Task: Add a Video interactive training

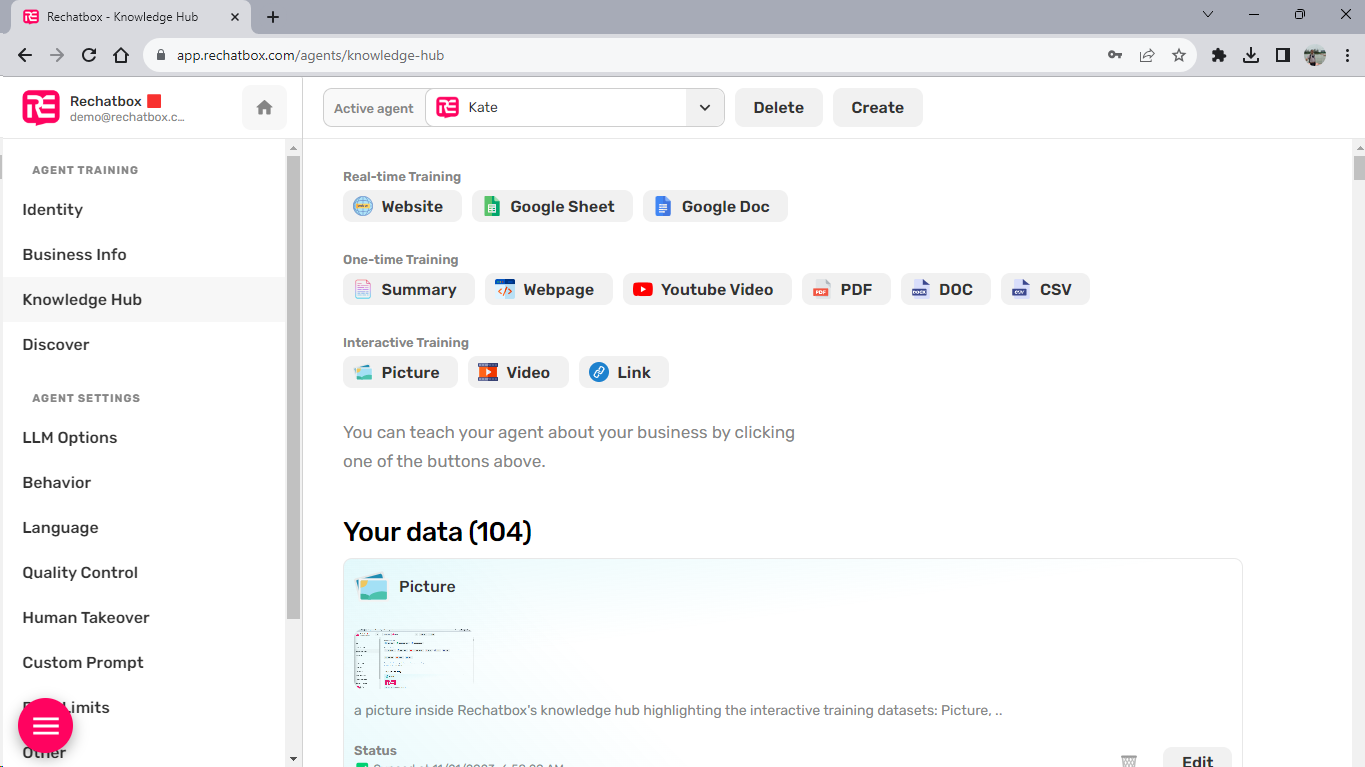Action: coord(518,372)
